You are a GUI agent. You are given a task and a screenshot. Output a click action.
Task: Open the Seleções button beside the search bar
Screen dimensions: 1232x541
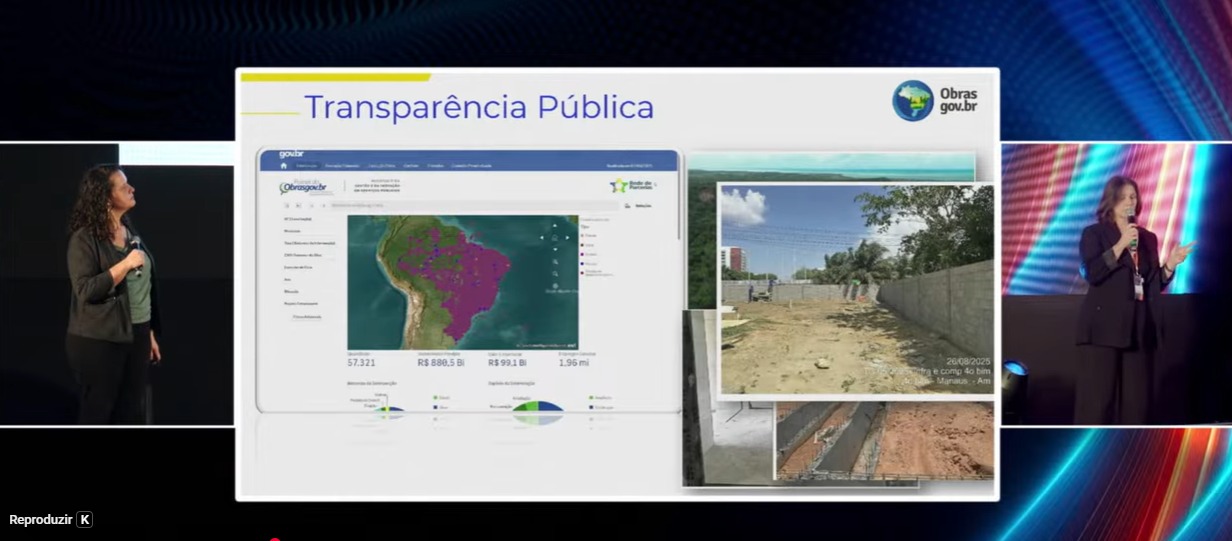638,206
